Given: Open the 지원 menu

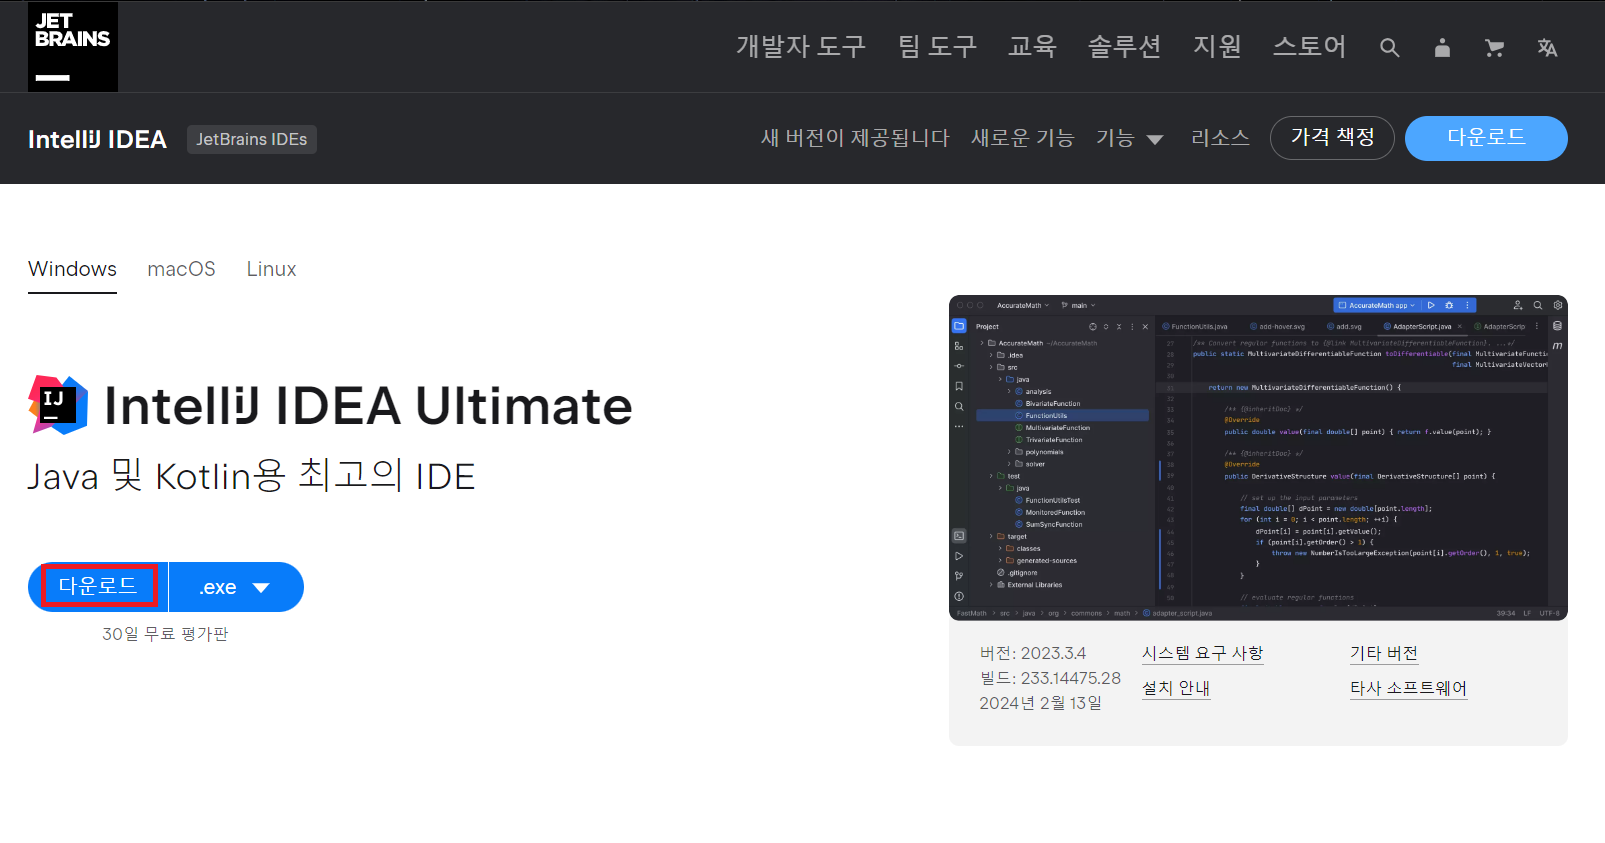Looking at the screenshot, I should (x=1217, y=46).
